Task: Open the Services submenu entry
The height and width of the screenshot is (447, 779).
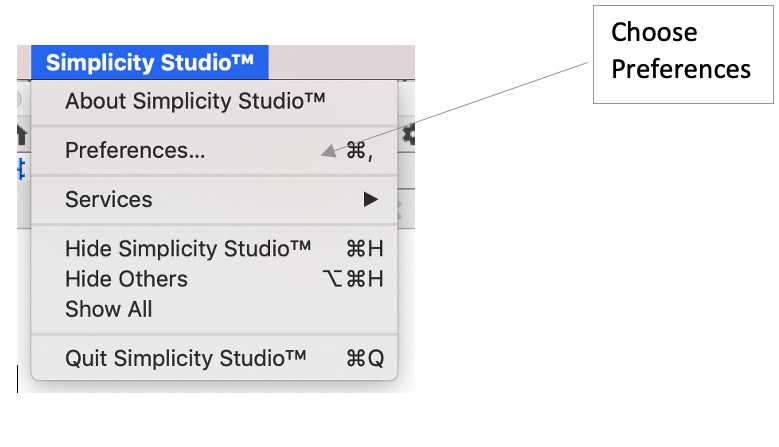Action: [x=109, y=199]
